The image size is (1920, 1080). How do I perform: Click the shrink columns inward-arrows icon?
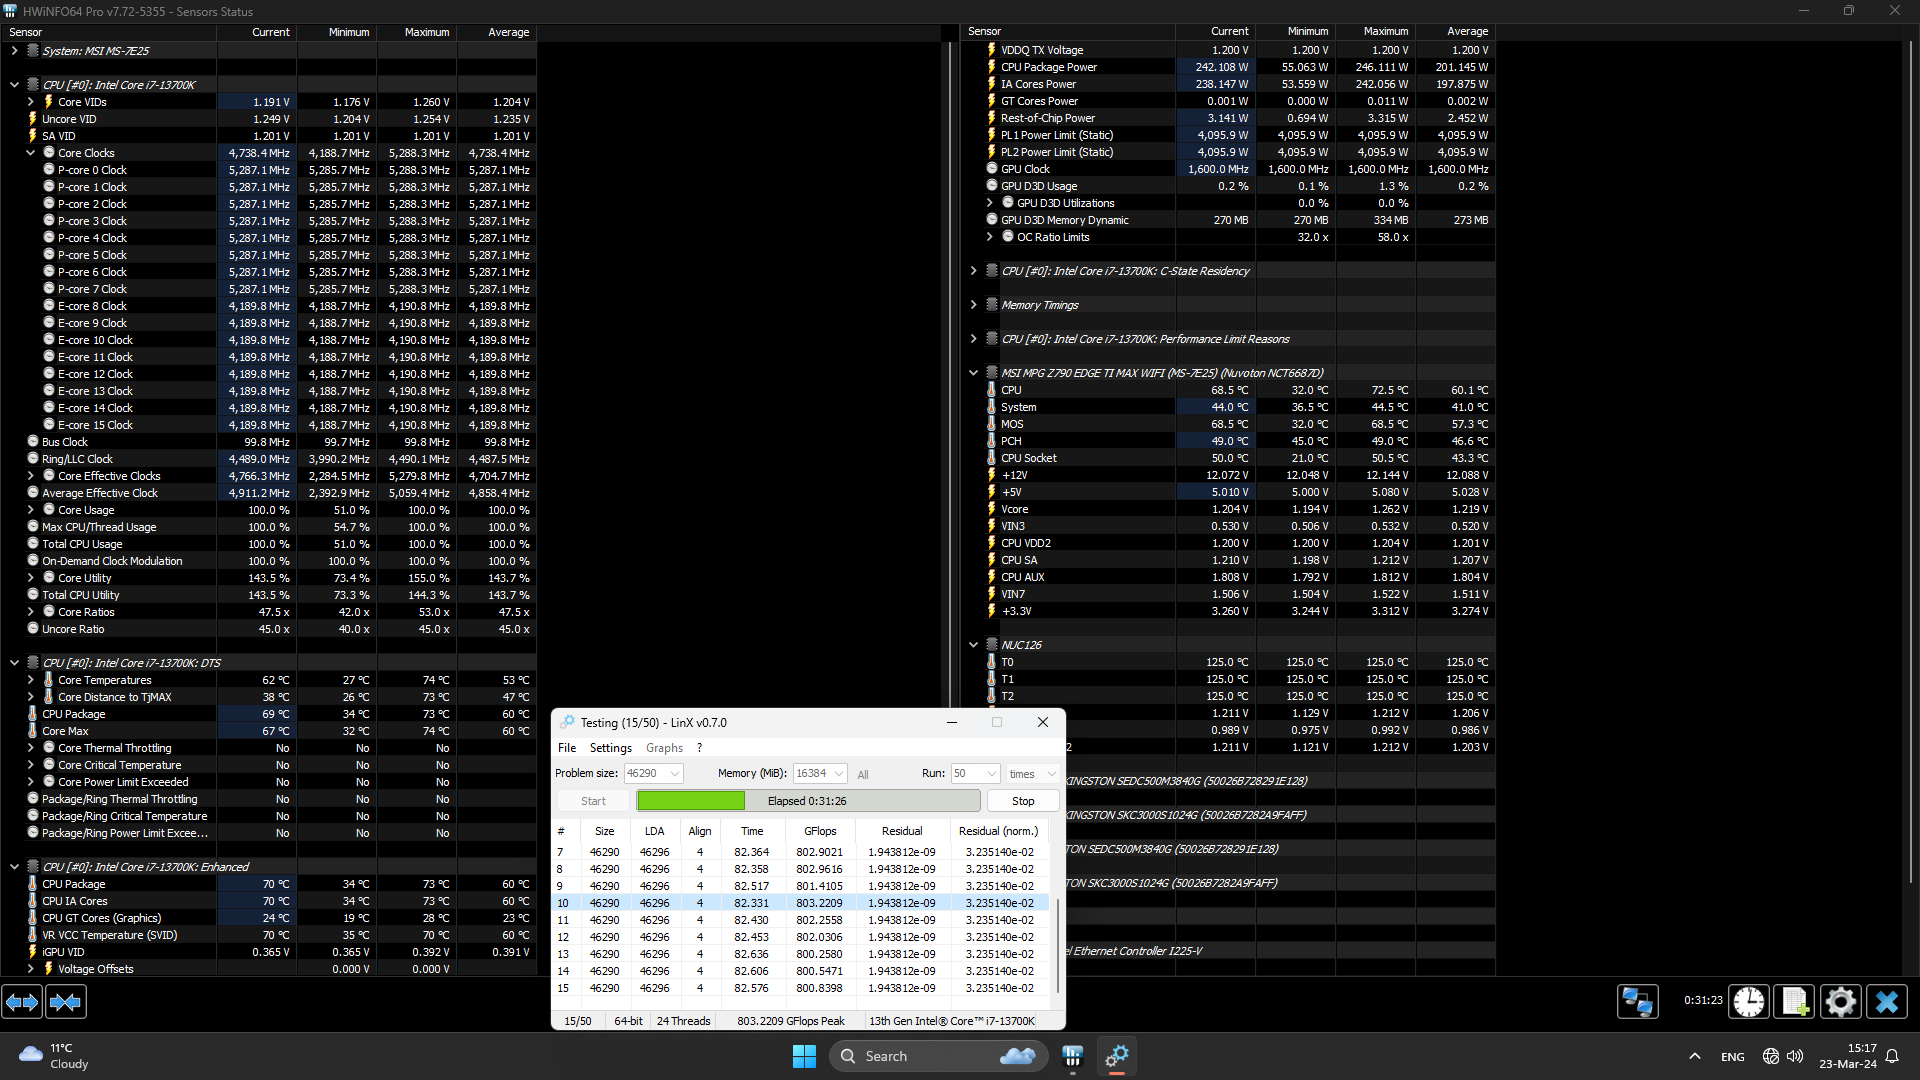pos(66,1001)
